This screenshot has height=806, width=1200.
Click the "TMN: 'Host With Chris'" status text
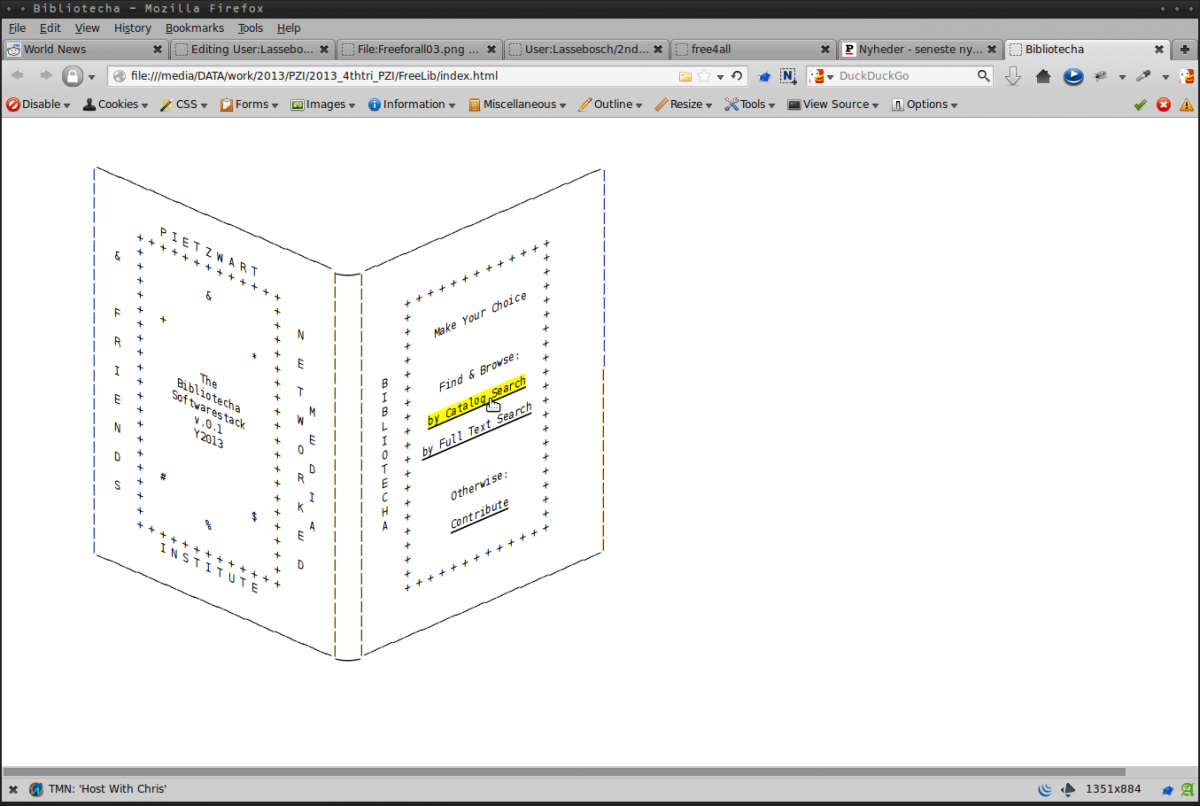coord(107,790)
